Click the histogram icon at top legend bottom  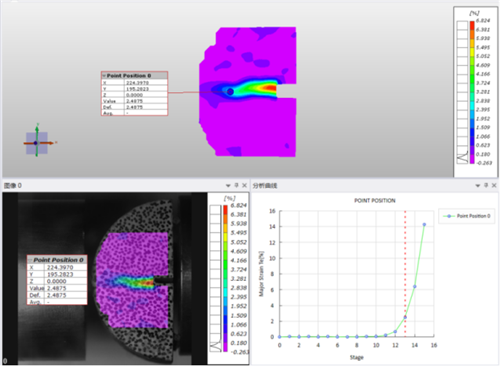click(x=462, y=157)
